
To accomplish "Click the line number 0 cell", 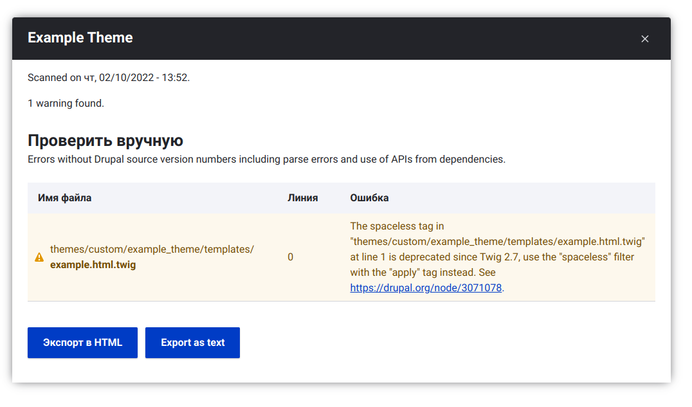I will click(x=291, y=257).
